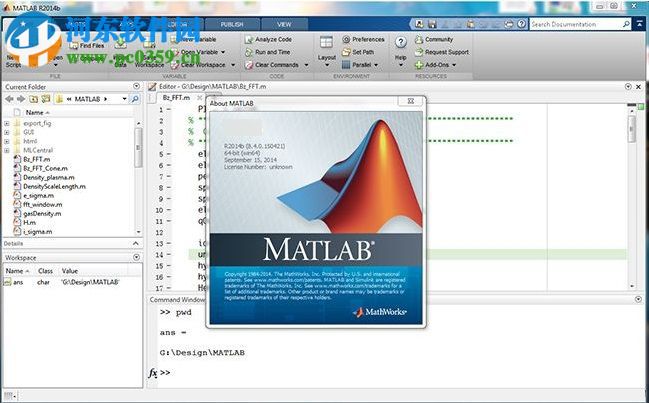Click the quick access Save icon
The image size is (649, 403).
pos(432,24)
